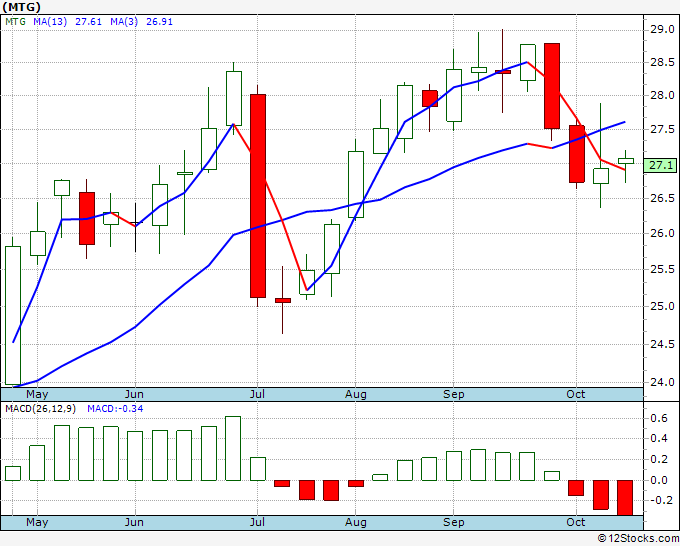Click the 24.5 price axis label
The image size is (680, 546).
(x=662, y=344)
